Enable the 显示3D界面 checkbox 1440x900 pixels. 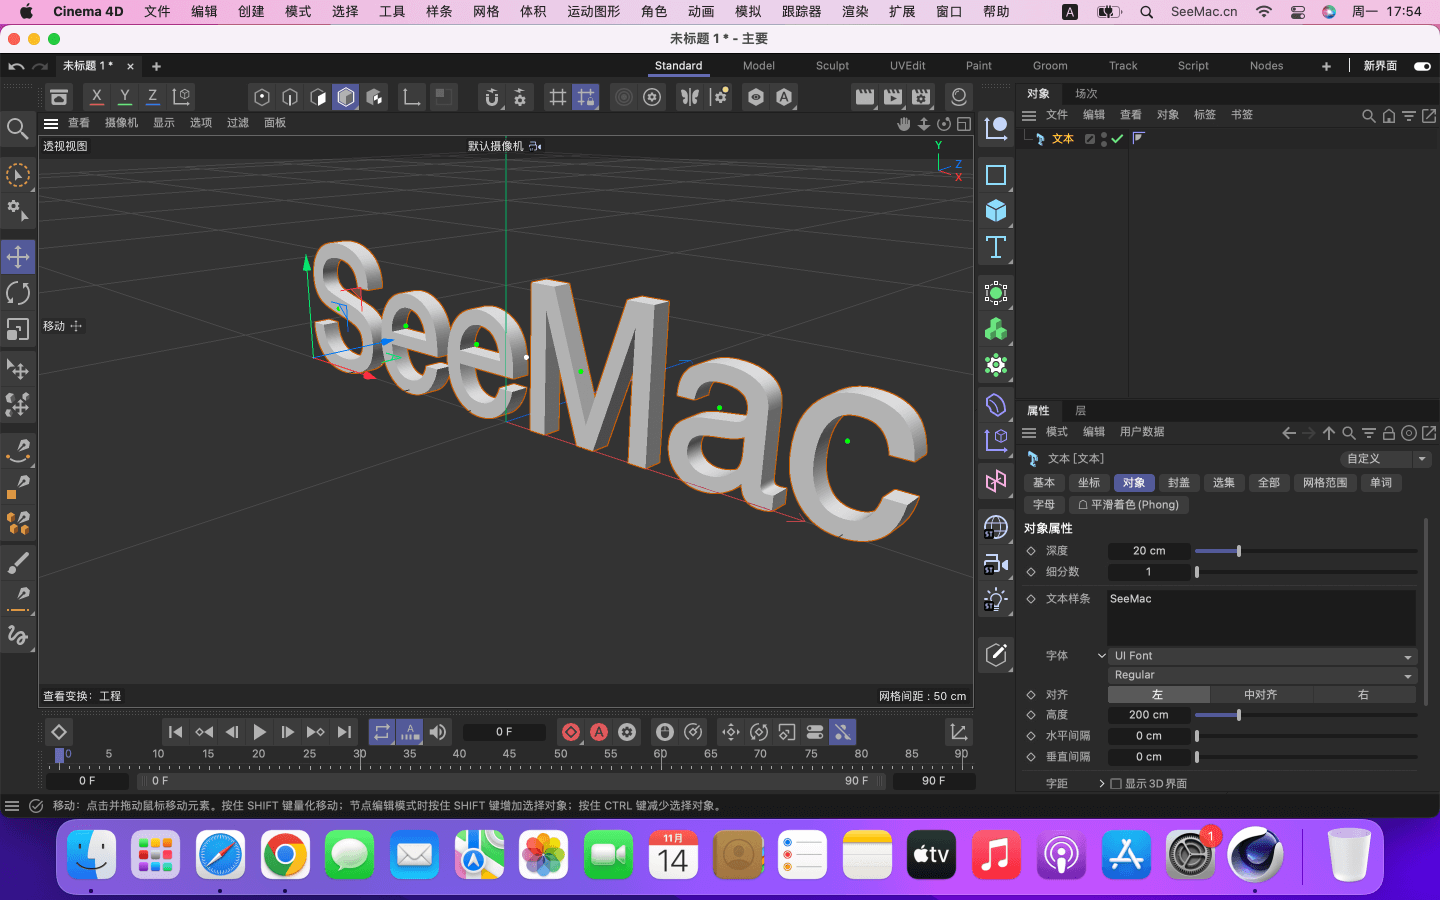(x=1116, y=784)
